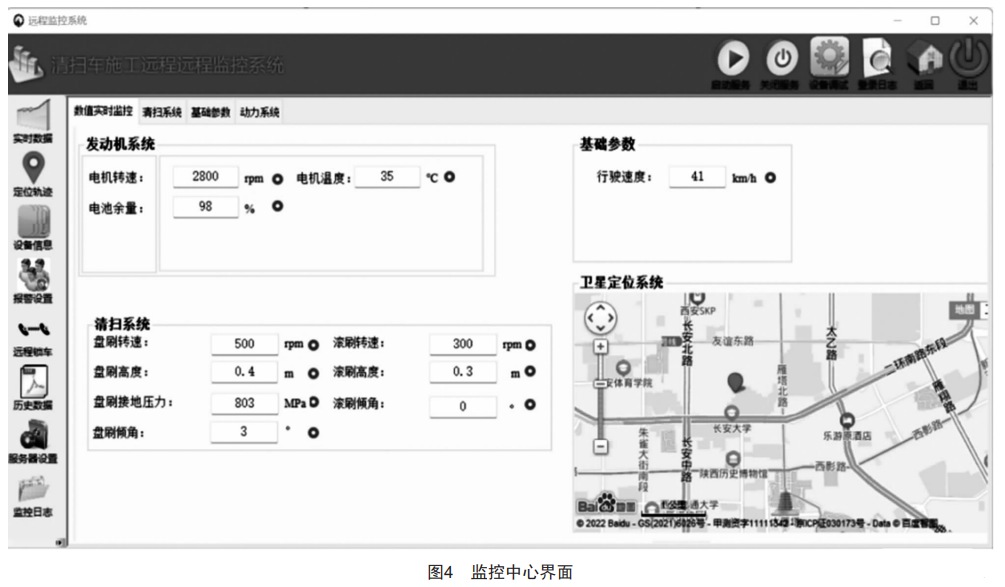Select radio indicator beside 电池余量 percent
The image size is (1005, 587).
(x=277, y=207)
